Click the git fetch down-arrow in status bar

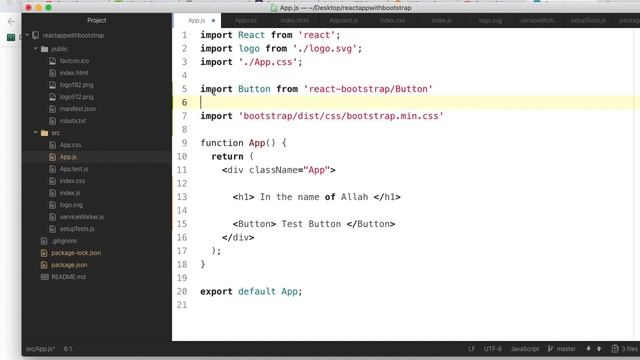[588, 349]
